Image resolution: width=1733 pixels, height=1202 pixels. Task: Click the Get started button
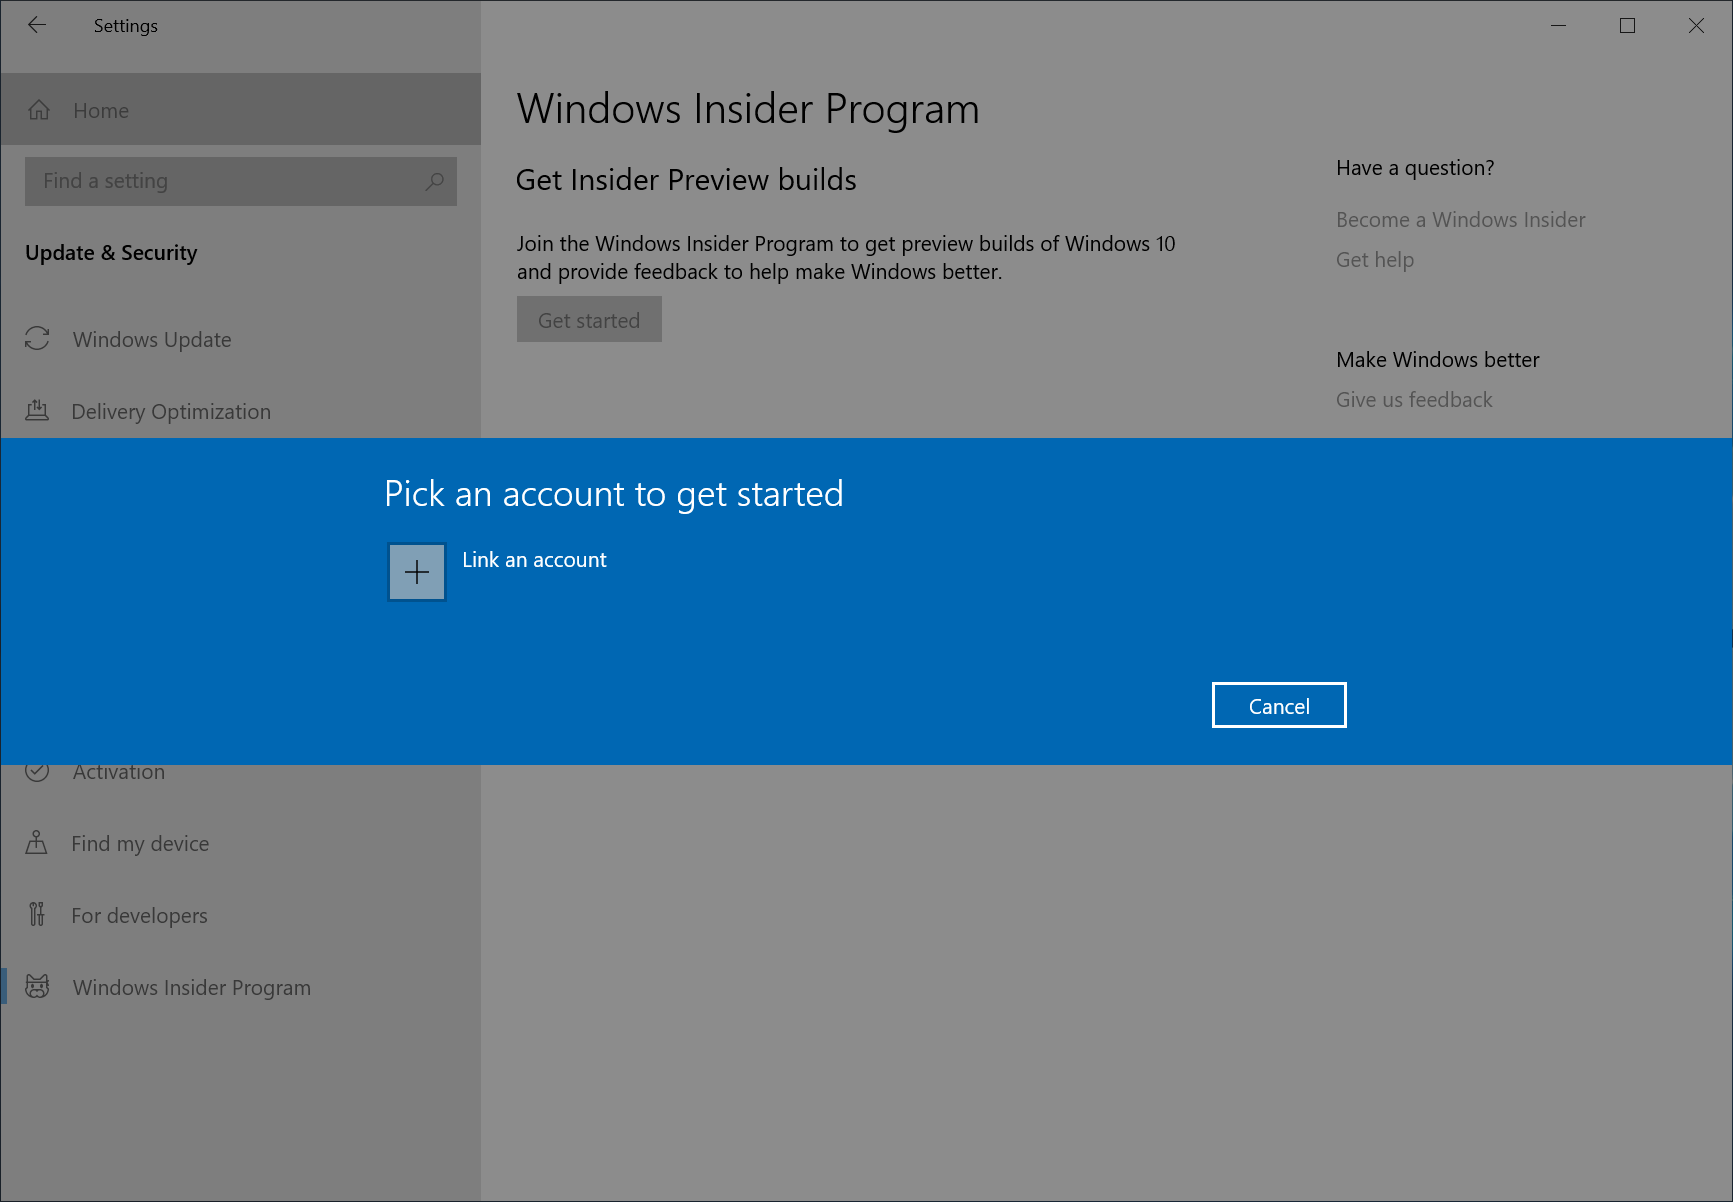588,319
